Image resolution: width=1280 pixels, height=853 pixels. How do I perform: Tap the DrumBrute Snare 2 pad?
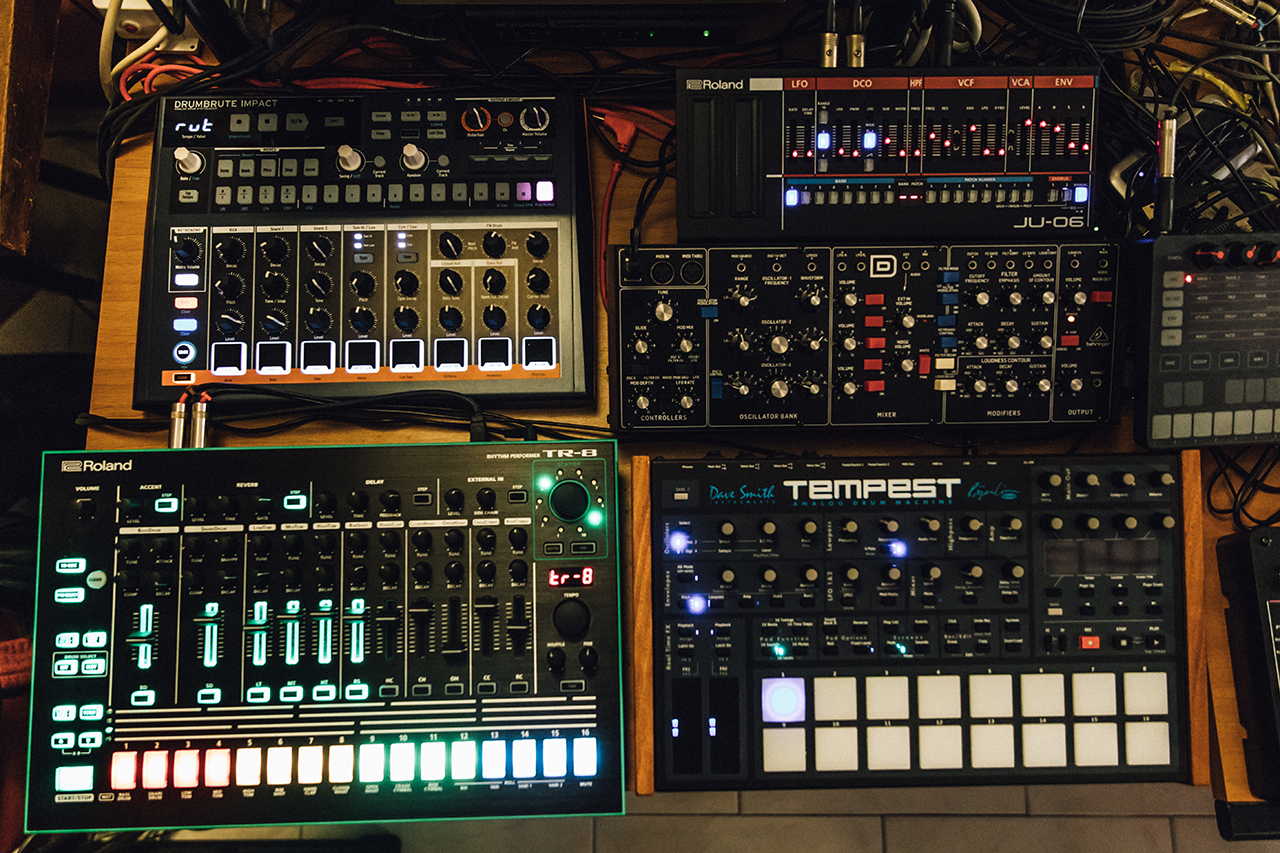tap(318, 357)
